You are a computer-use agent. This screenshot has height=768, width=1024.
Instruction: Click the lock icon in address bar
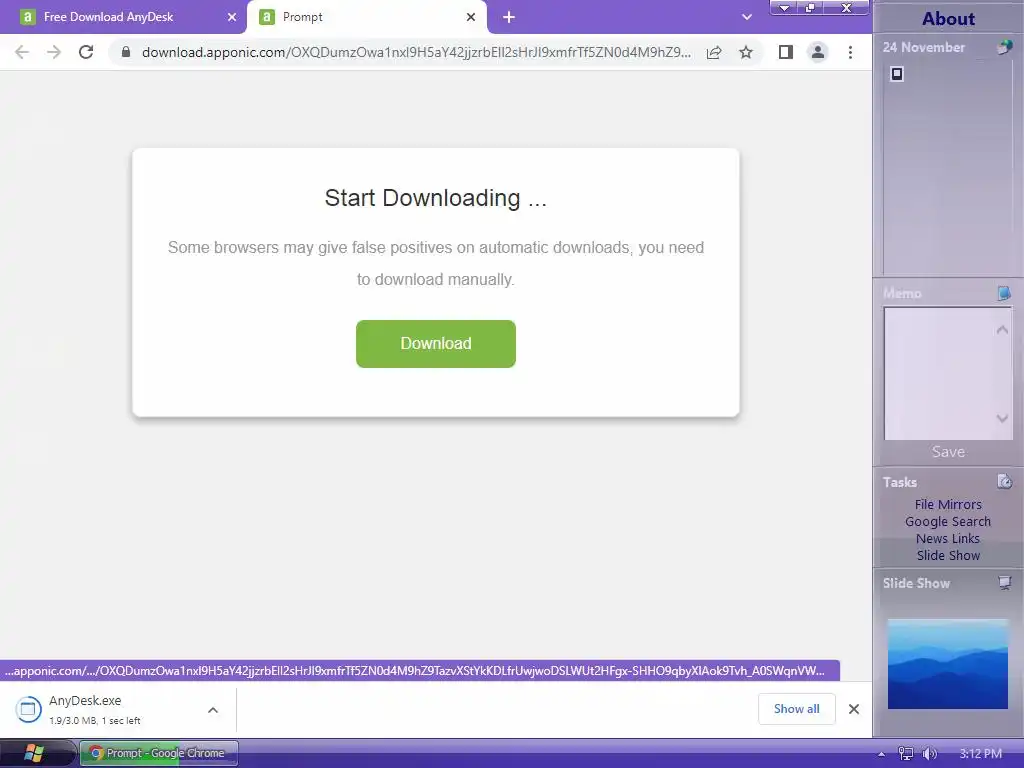[126, 52]
